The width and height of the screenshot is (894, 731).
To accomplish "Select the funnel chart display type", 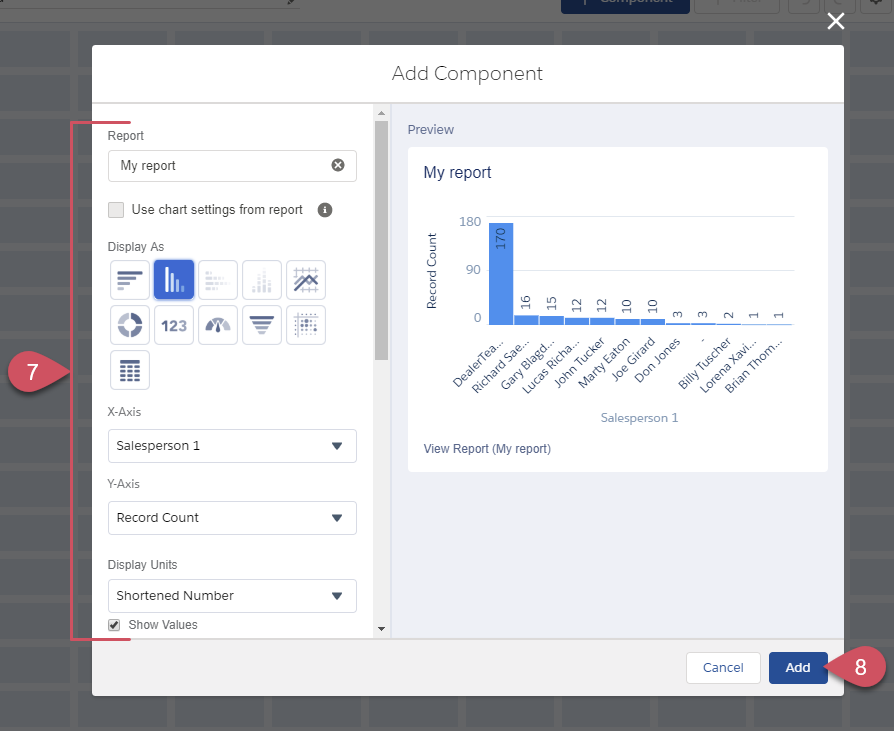I will point(262,325).
